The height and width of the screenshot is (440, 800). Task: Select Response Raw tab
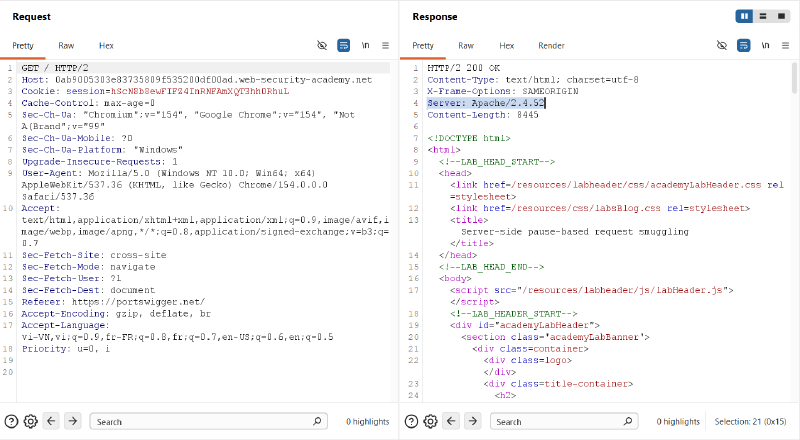[x=466, y=45]
